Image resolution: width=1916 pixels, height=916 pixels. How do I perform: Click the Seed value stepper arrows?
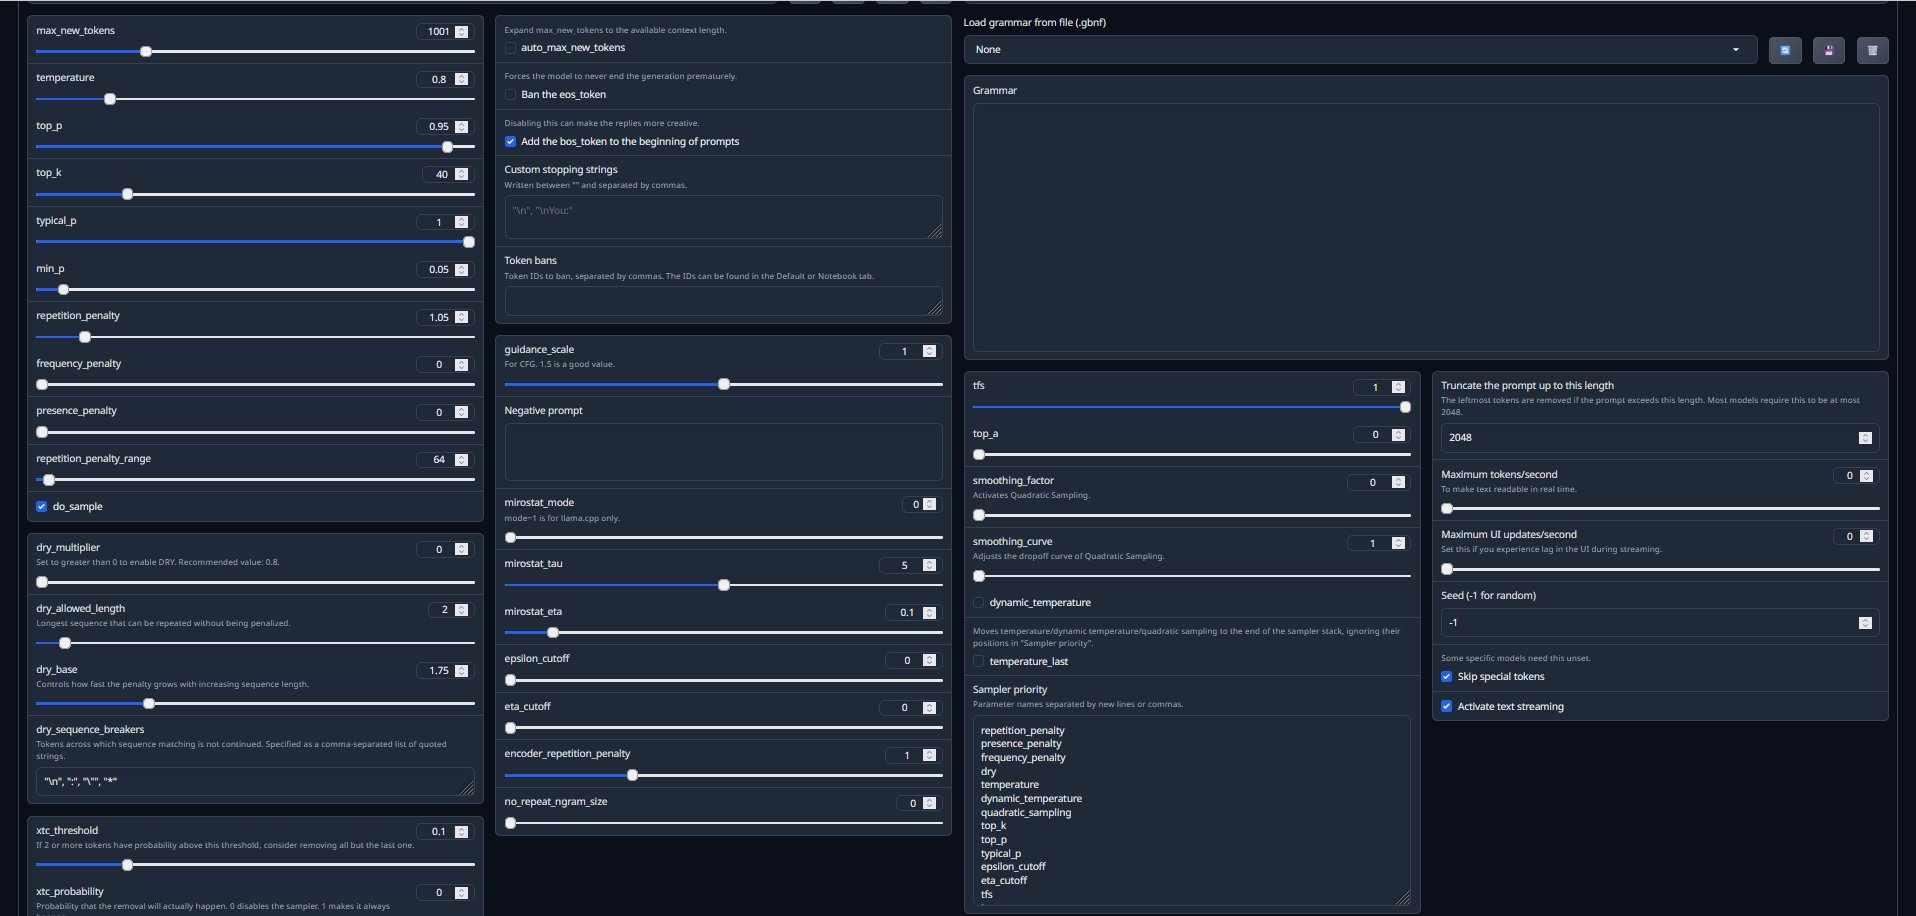click(x=1865, y=623)
